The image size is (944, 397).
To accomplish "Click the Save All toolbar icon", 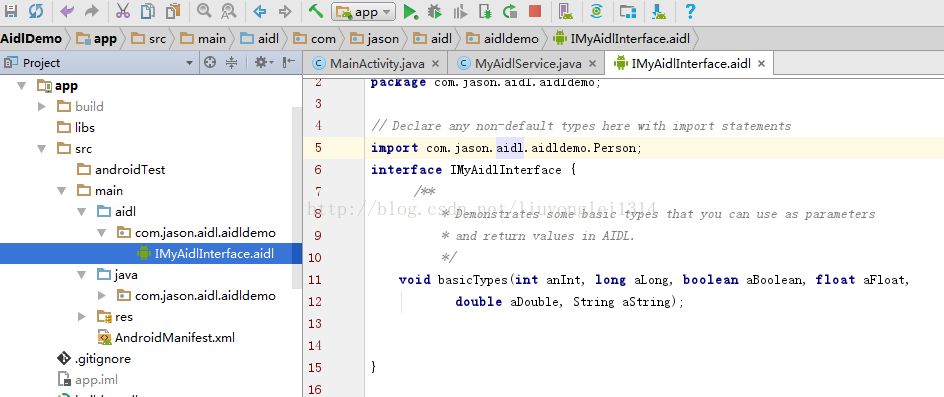I will [x=11, y=11].
